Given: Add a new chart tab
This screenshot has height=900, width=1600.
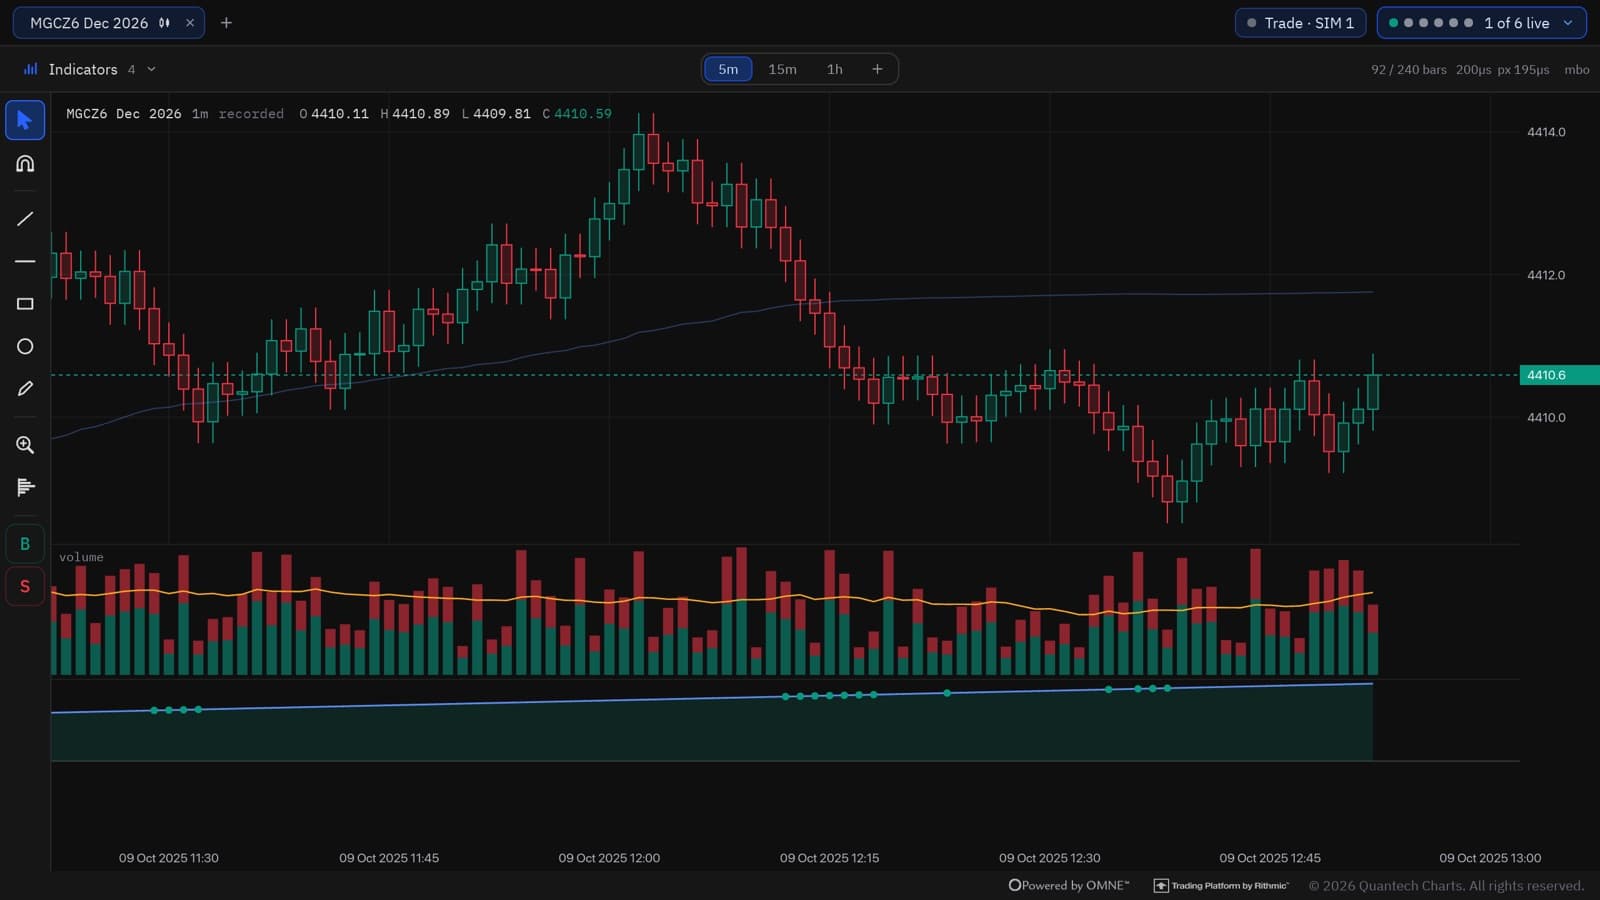Looking at the screenshot, I should coord(226,23).
